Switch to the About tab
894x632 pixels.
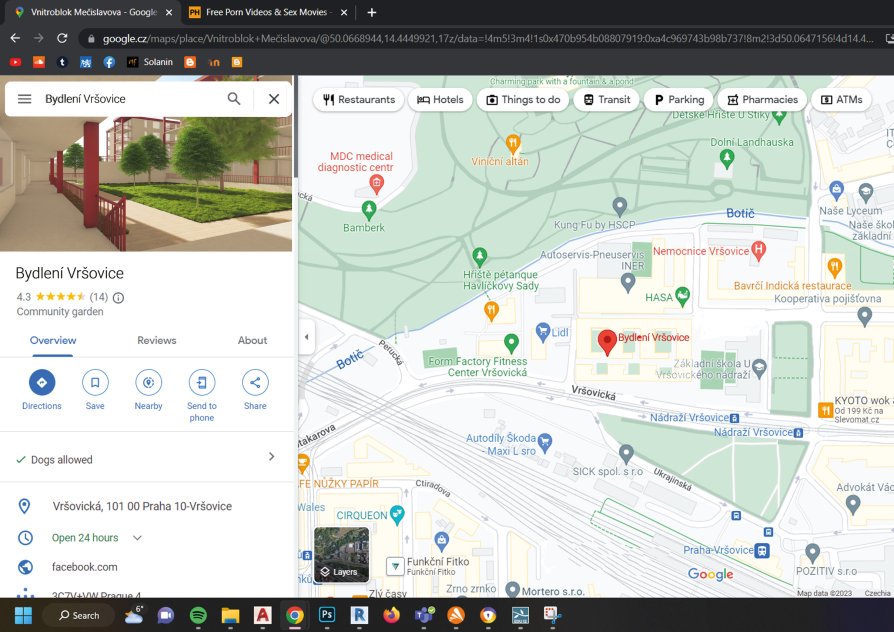click(252, 341)
